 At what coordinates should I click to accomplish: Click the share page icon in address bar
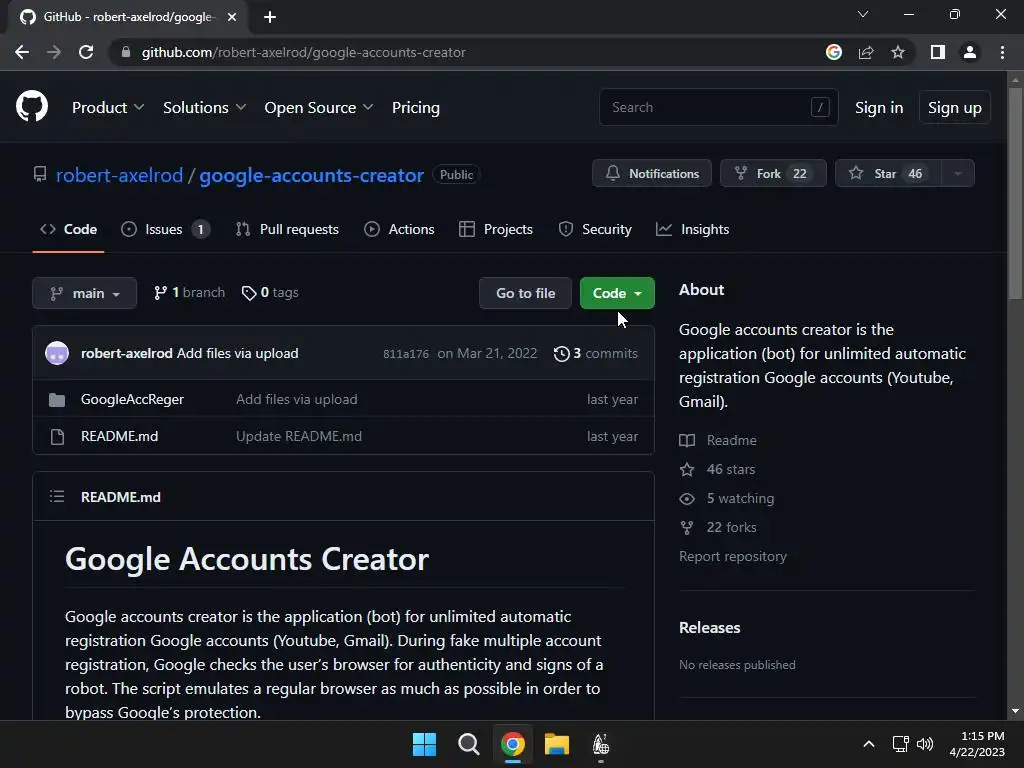pos(866,52)
